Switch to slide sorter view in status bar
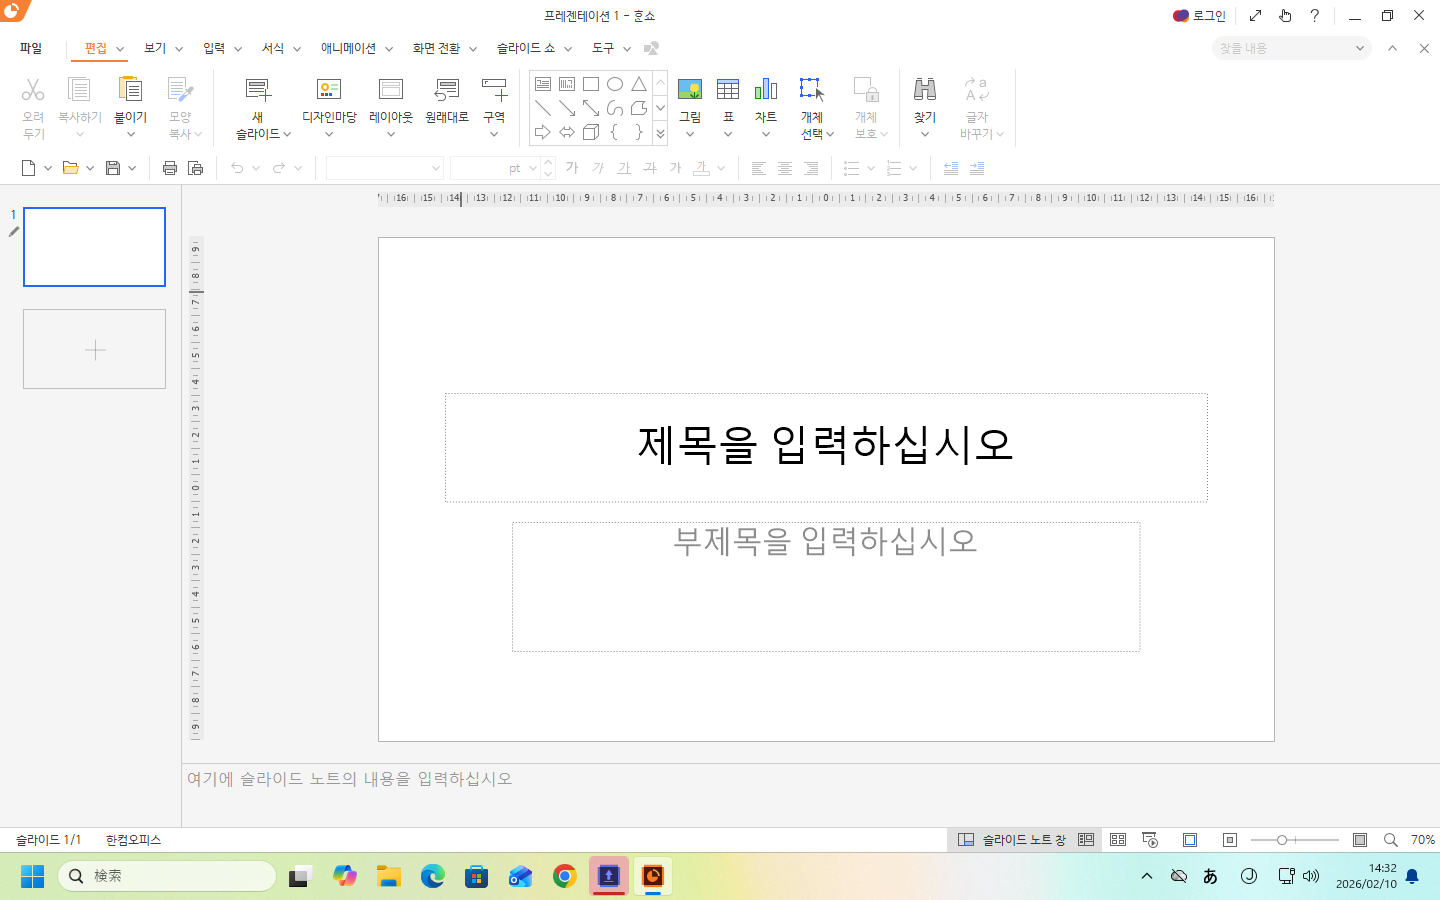The width and height of the screenshot is (1440, 900). [1118, 840]
